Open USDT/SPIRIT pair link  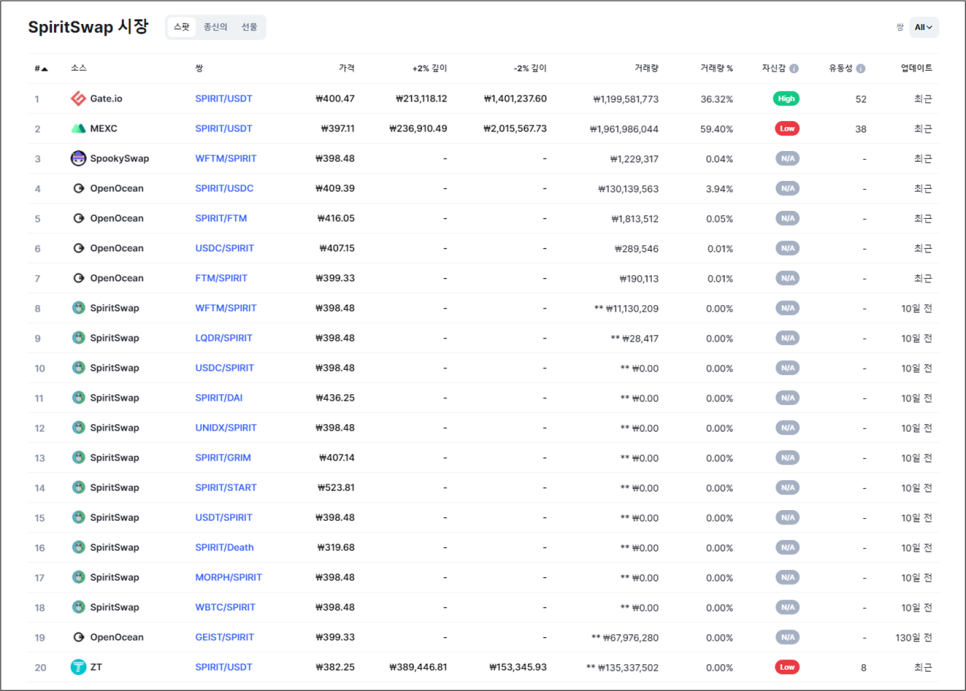point(224,517)
